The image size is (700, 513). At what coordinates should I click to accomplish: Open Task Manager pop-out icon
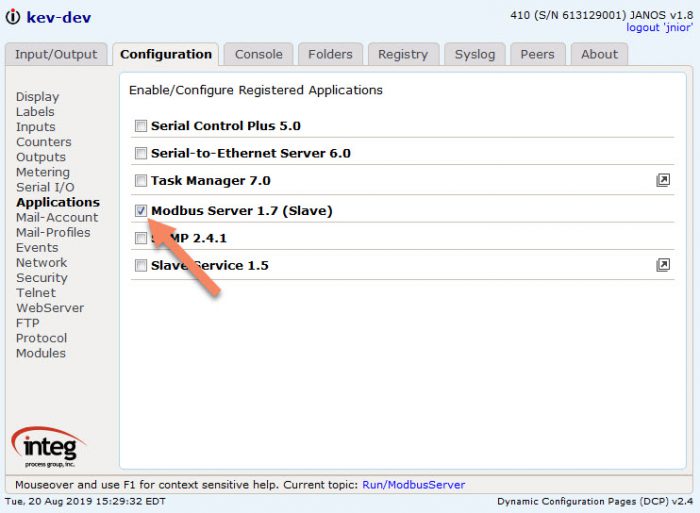[x=663, y=180]
